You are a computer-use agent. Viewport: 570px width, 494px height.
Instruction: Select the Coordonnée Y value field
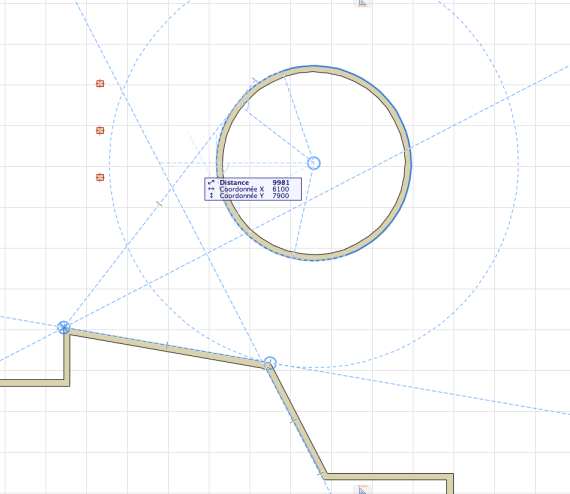[281, 196]
